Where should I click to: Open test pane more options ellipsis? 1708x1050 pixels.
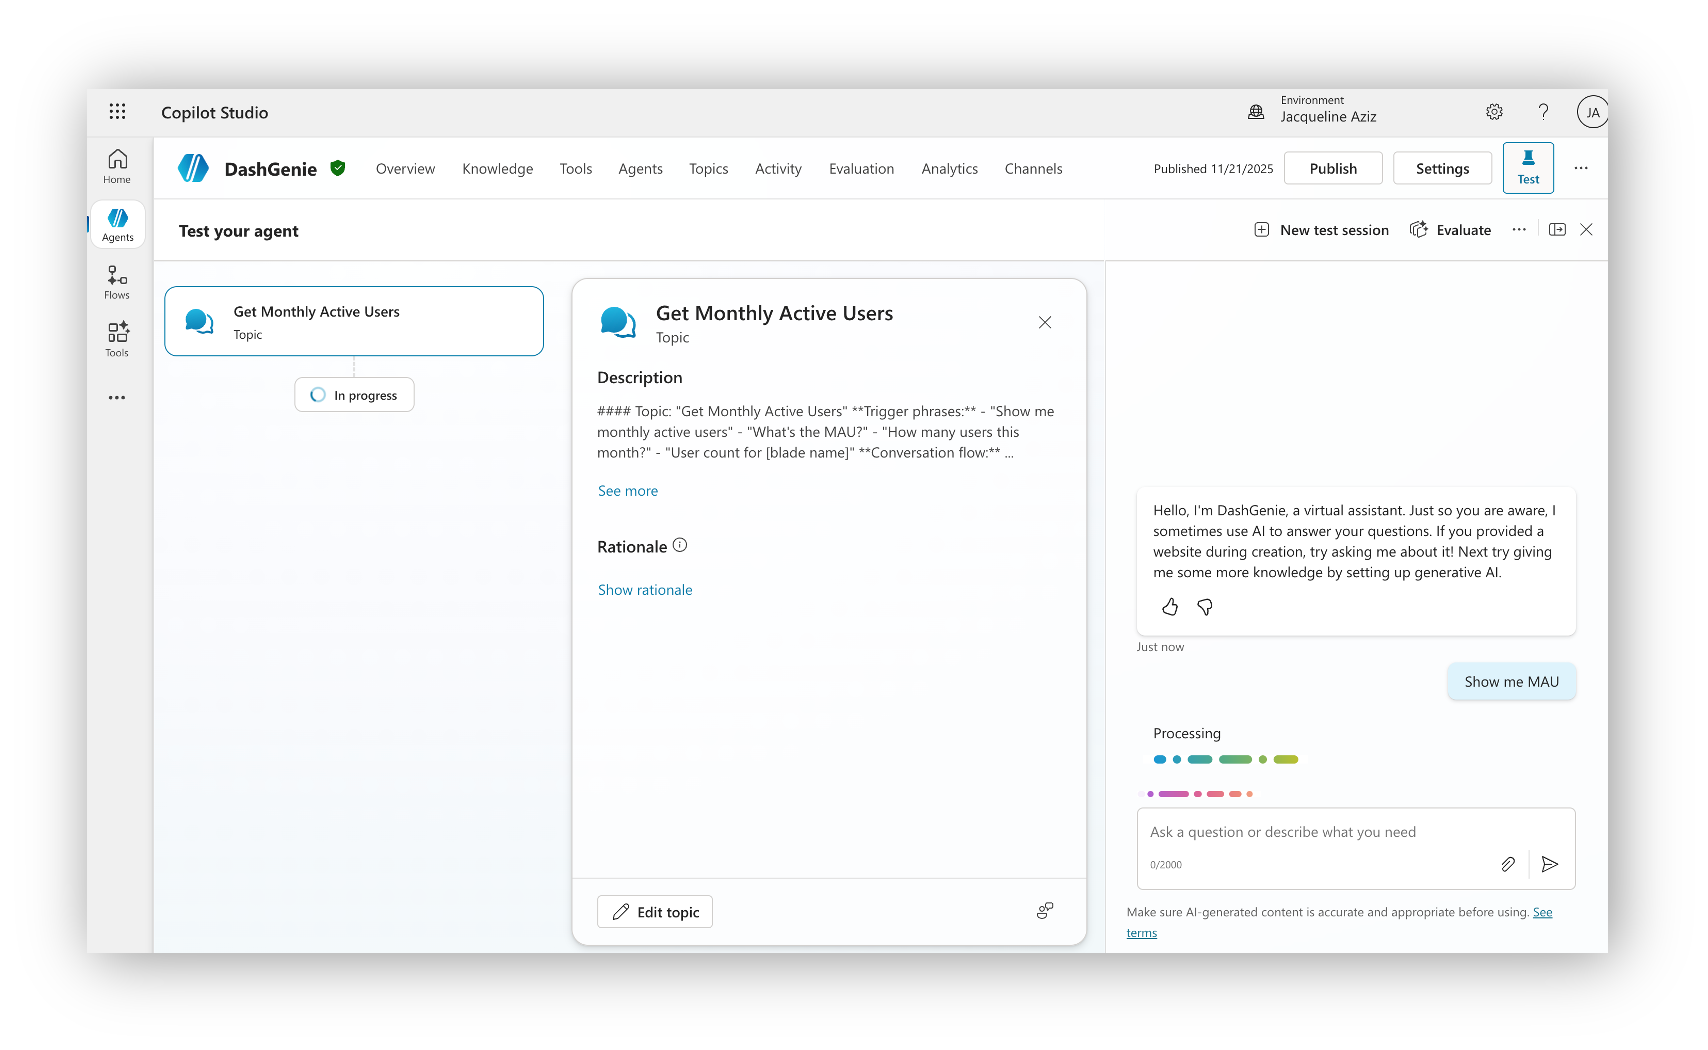1519,230
